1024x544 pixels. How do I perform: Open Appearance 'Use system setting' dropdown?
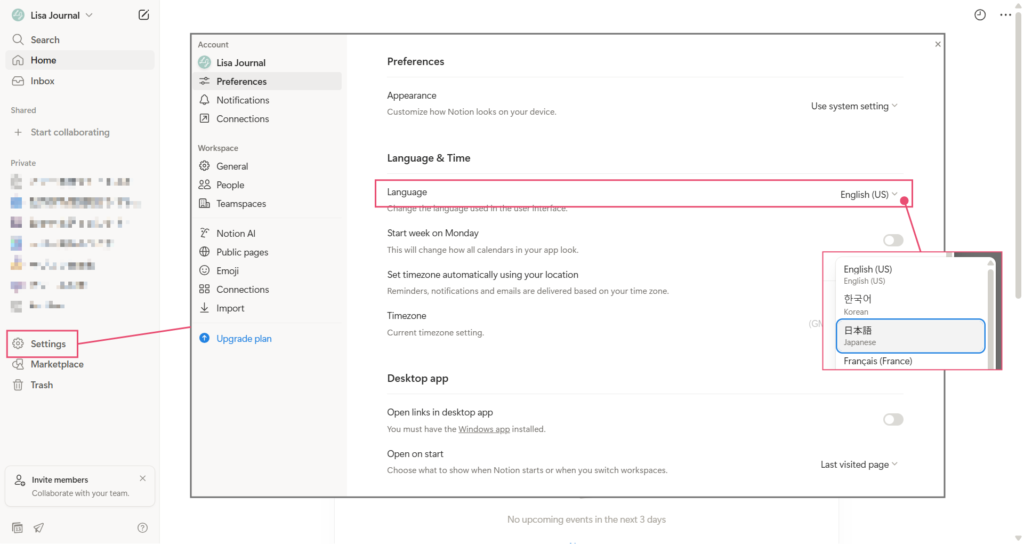tap(854, 106)
